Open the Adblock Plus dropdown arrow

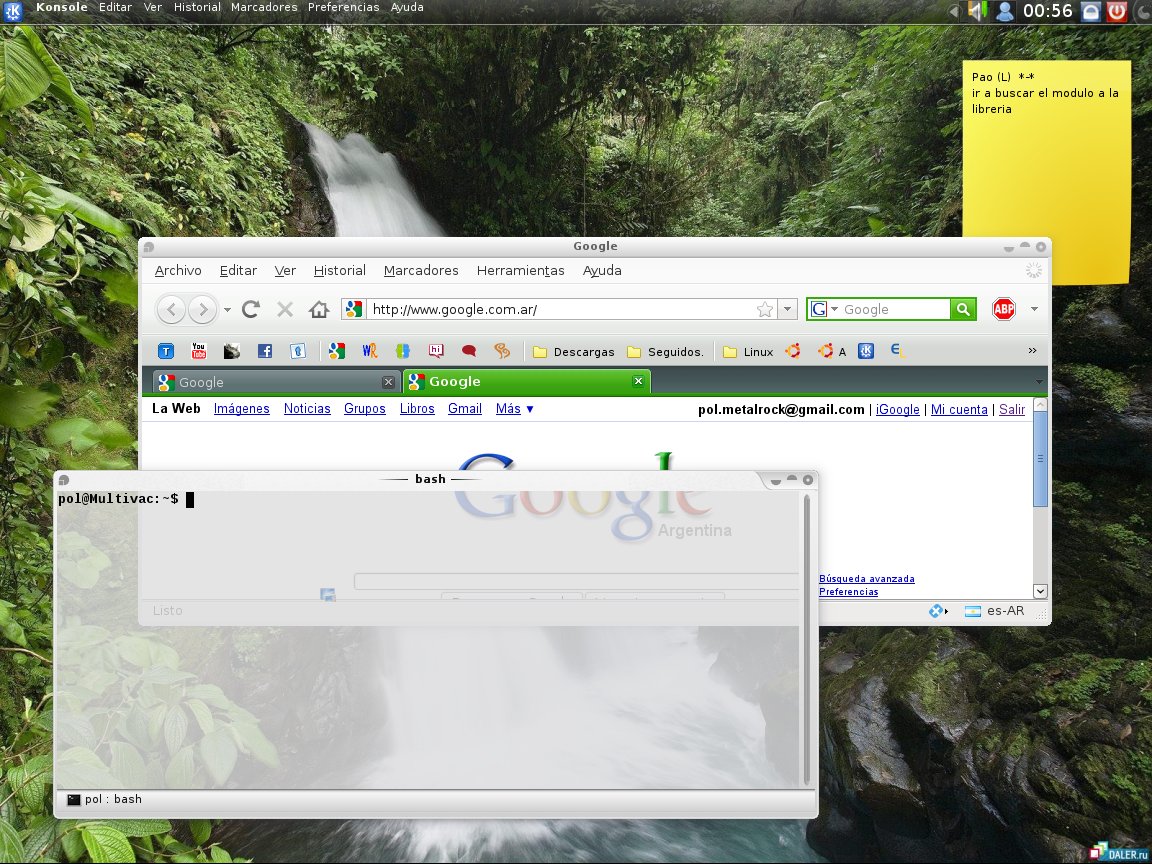tap(1034, 309)
